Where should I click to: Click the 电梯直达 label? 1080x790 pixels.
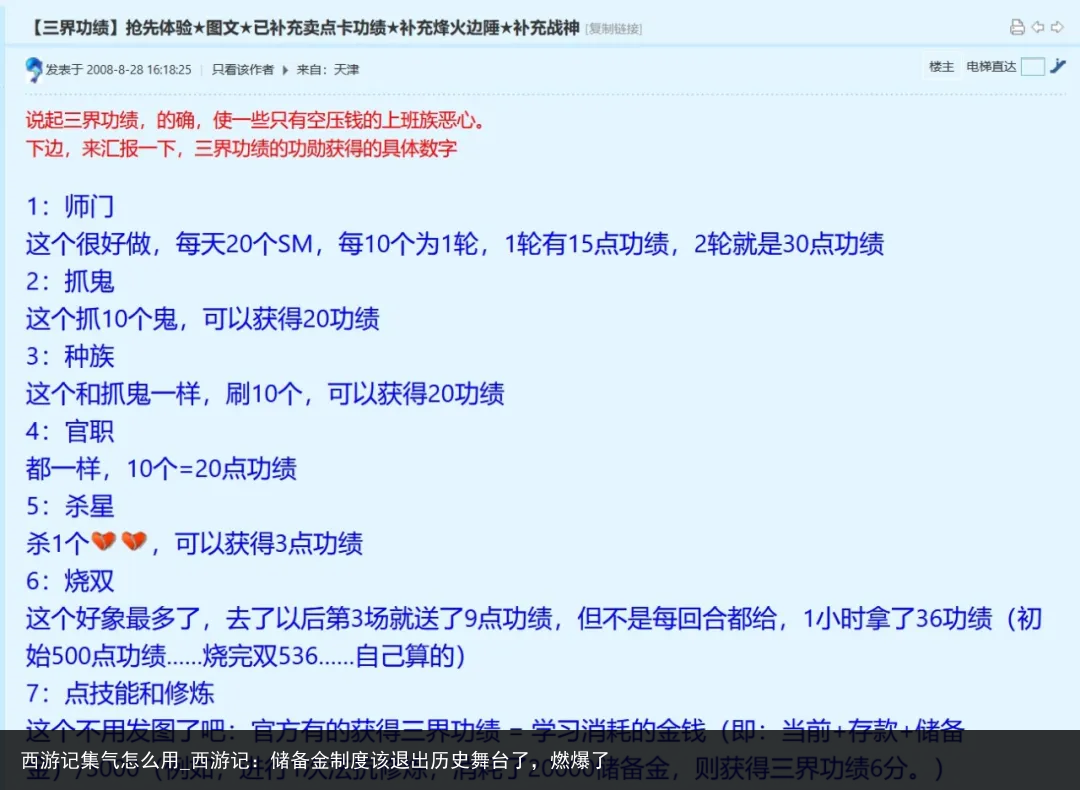point(991,67)
